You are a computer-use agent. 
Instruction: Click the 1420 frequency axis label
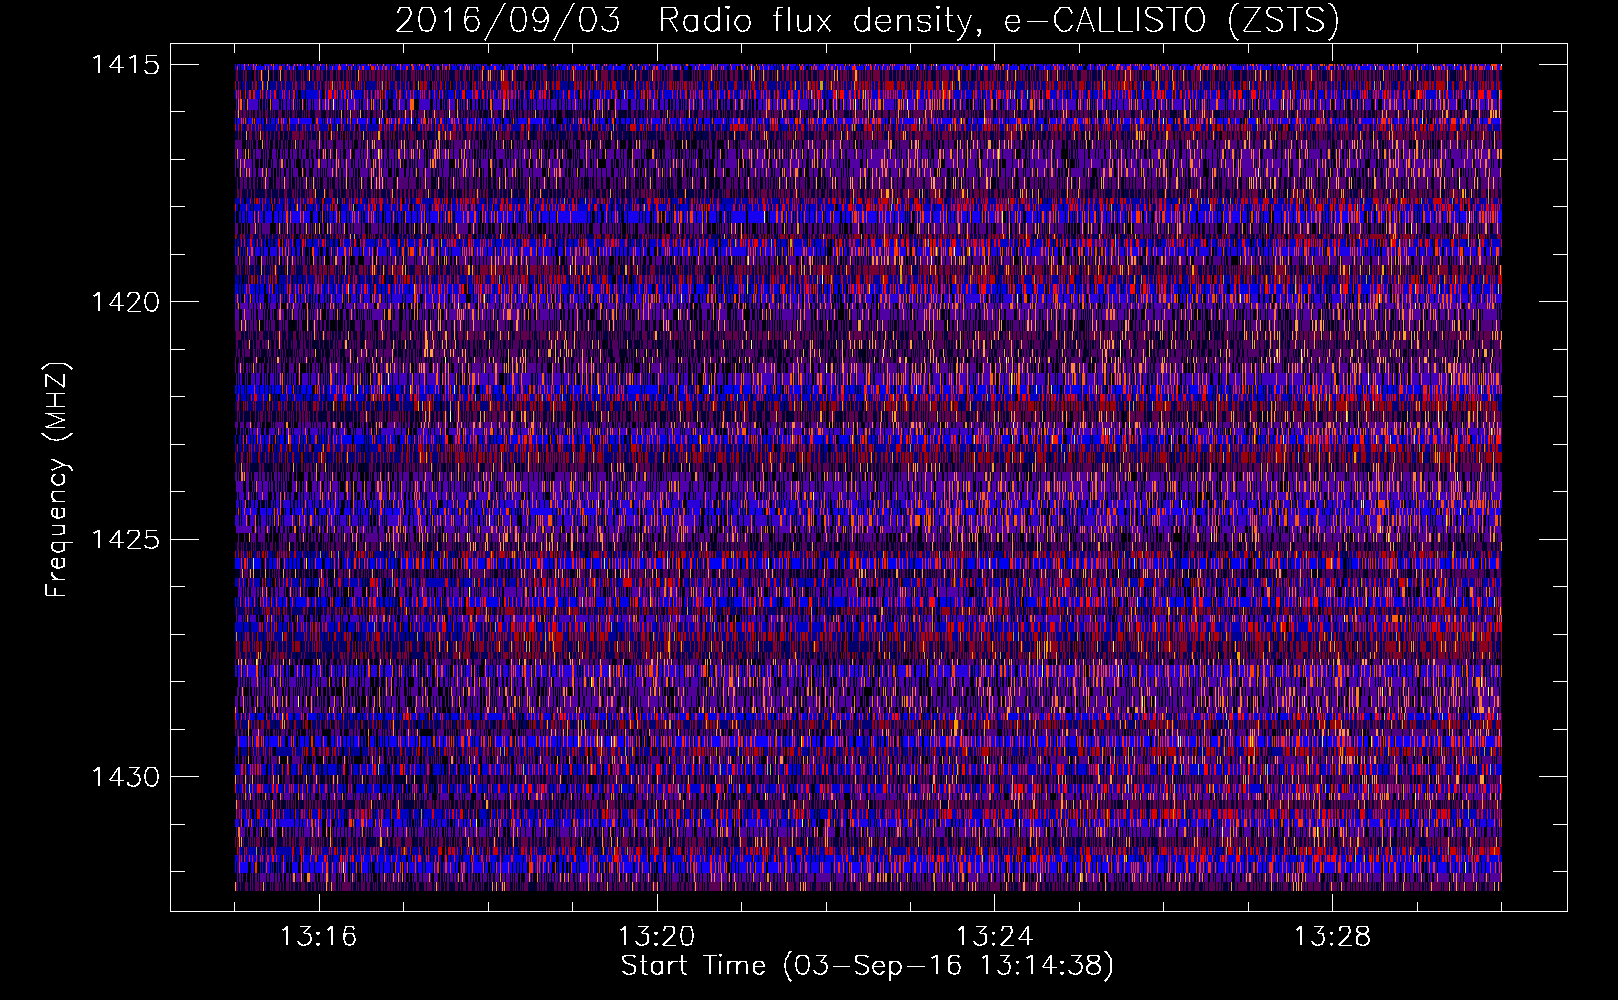coord(125,302)
